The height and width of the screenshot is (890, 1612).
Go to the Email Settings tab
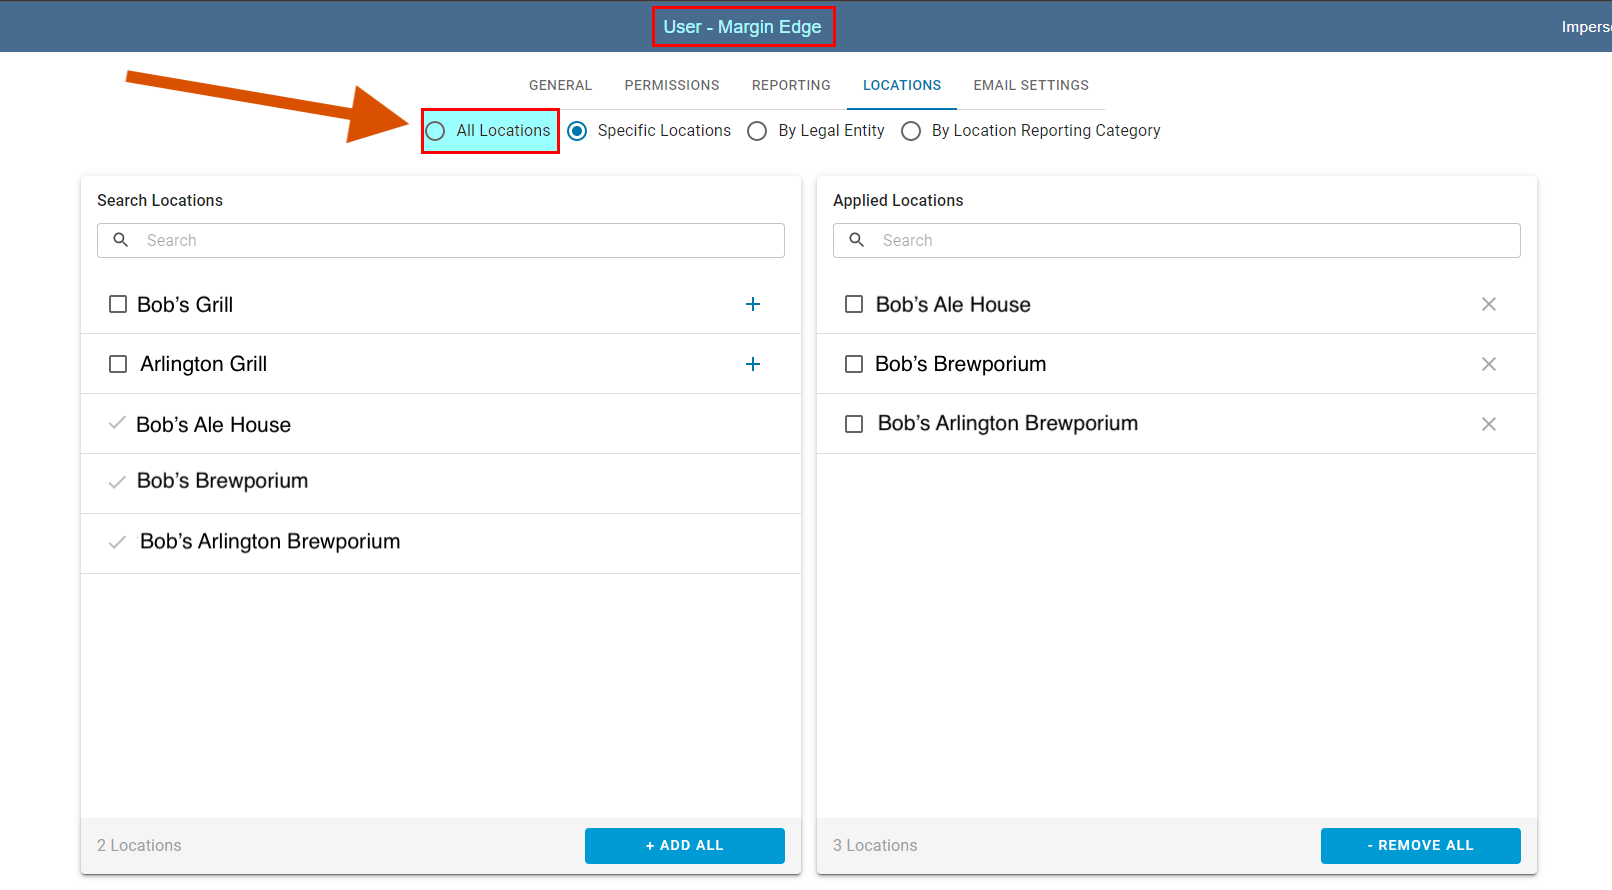pos(1031,85)
